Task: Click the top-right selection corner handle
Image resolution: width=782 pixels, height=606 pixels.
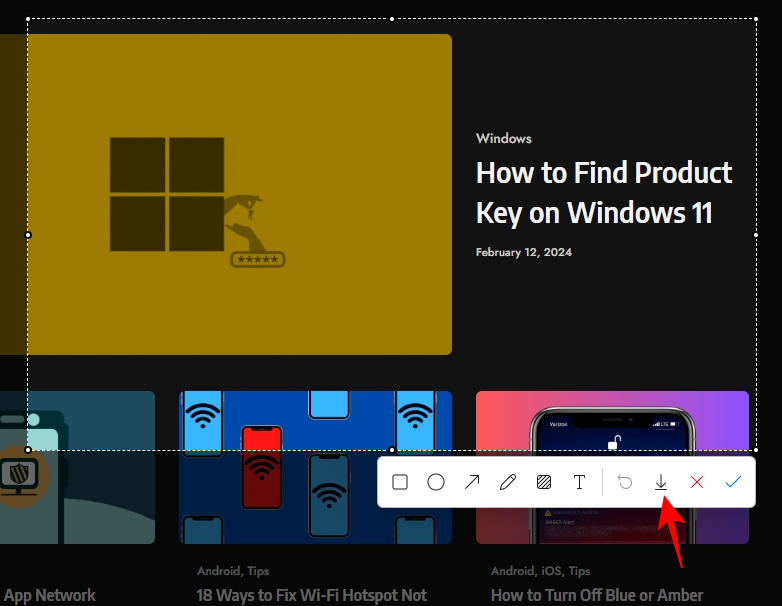Action: coord(756,19)
